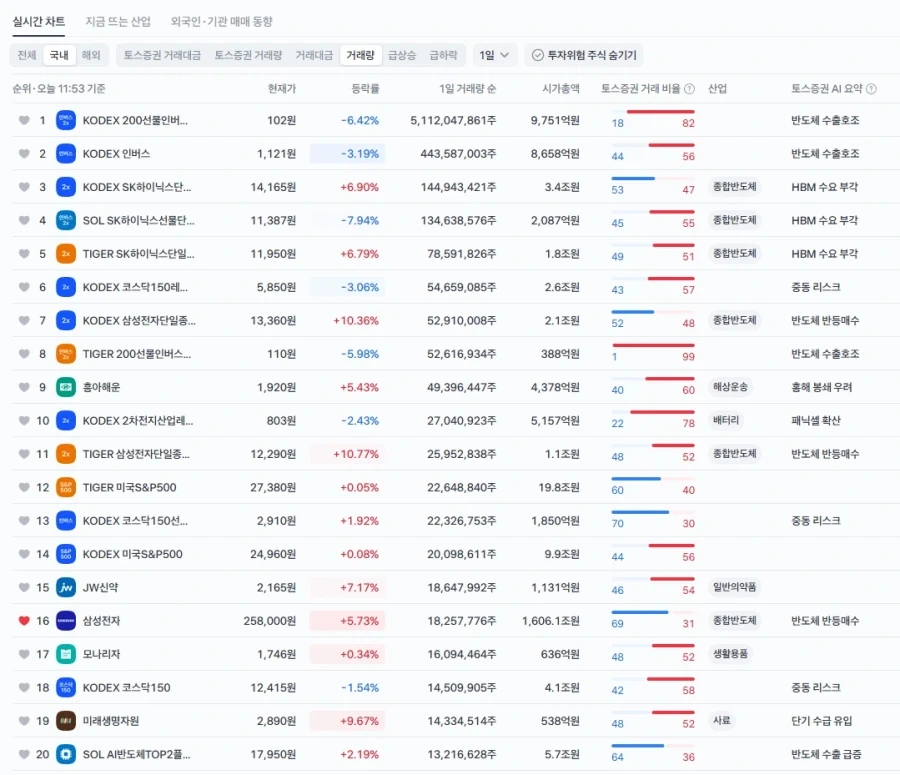900x775 pixels.
Task: Switch to the 실시간 차트 tab
Action: point(38,22)
